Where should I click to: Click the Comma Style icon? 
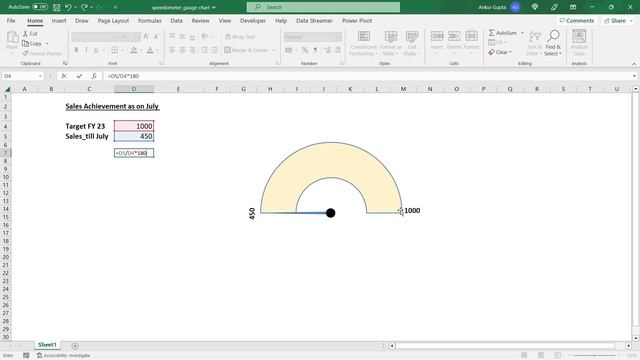(x=315, y=50)
